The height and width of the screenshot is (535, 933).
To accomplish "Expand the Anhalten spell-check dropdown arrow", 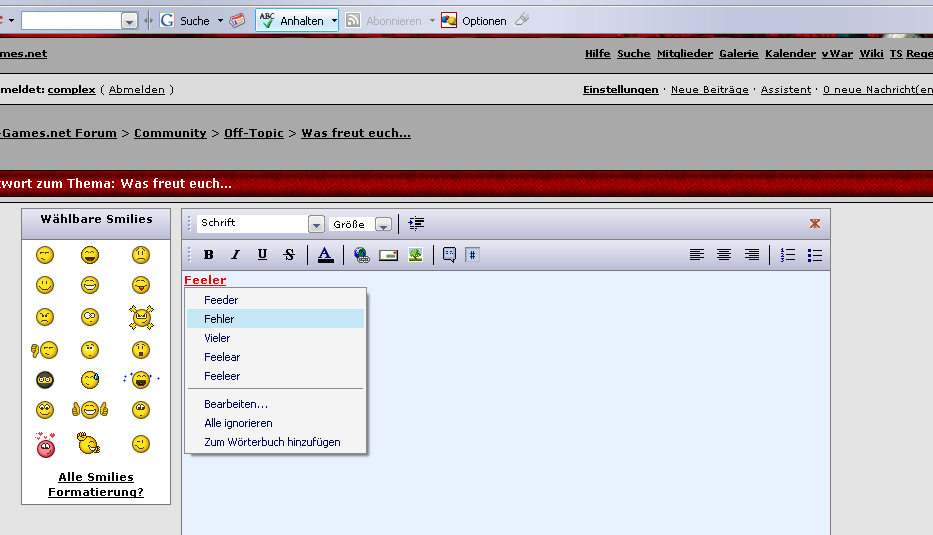I will tap(334, 21).
